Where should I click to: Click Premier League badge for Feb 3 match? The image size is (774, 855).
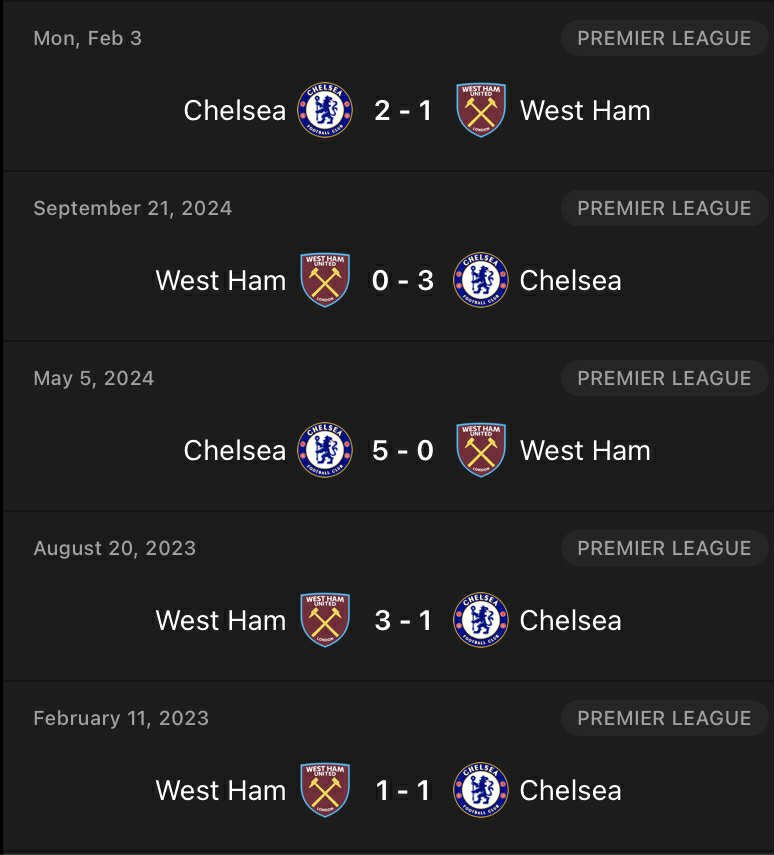(664, 38)
